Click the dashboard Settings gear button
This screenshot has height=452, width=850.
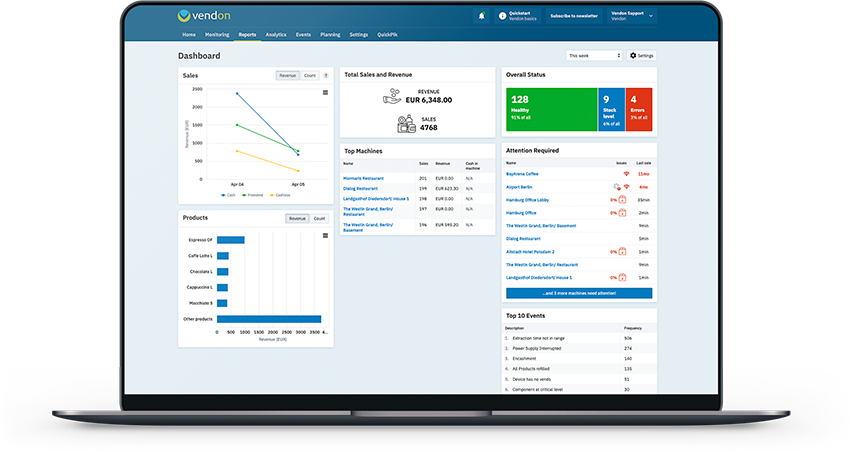642,56
